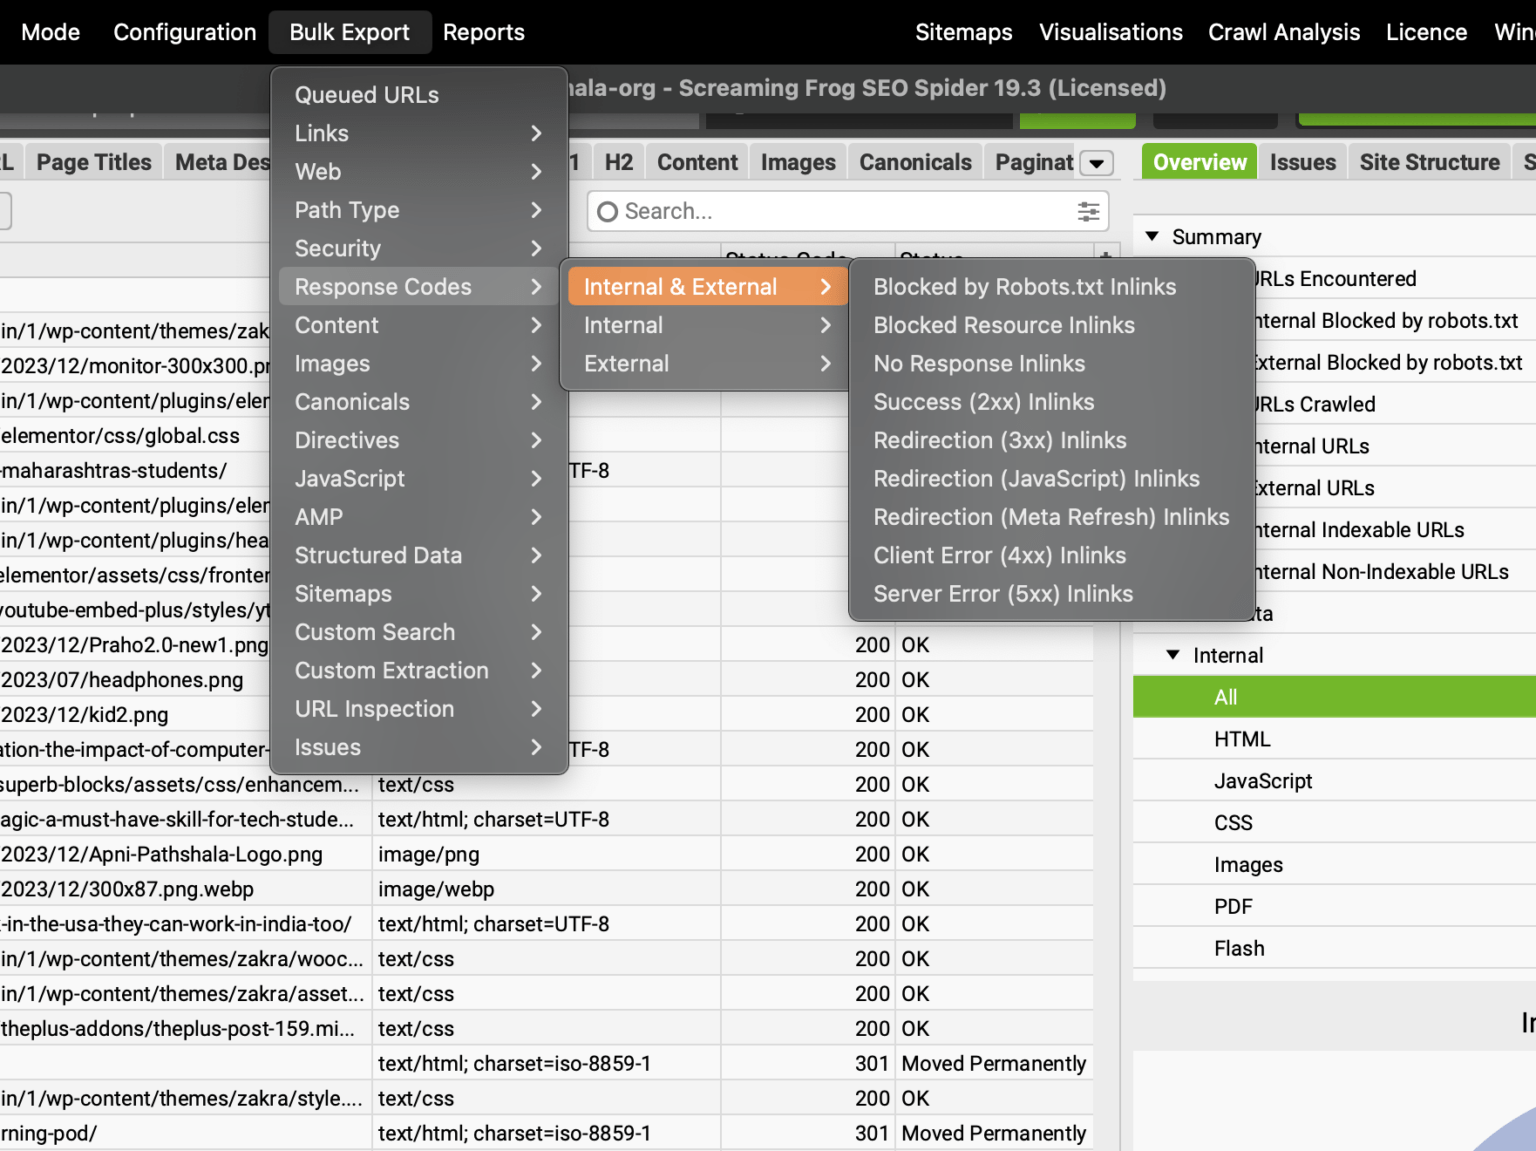The height and width of the screenshot is (1151, 1536).
Task: Open the H2 tab
Action: (x=619, y=162)
